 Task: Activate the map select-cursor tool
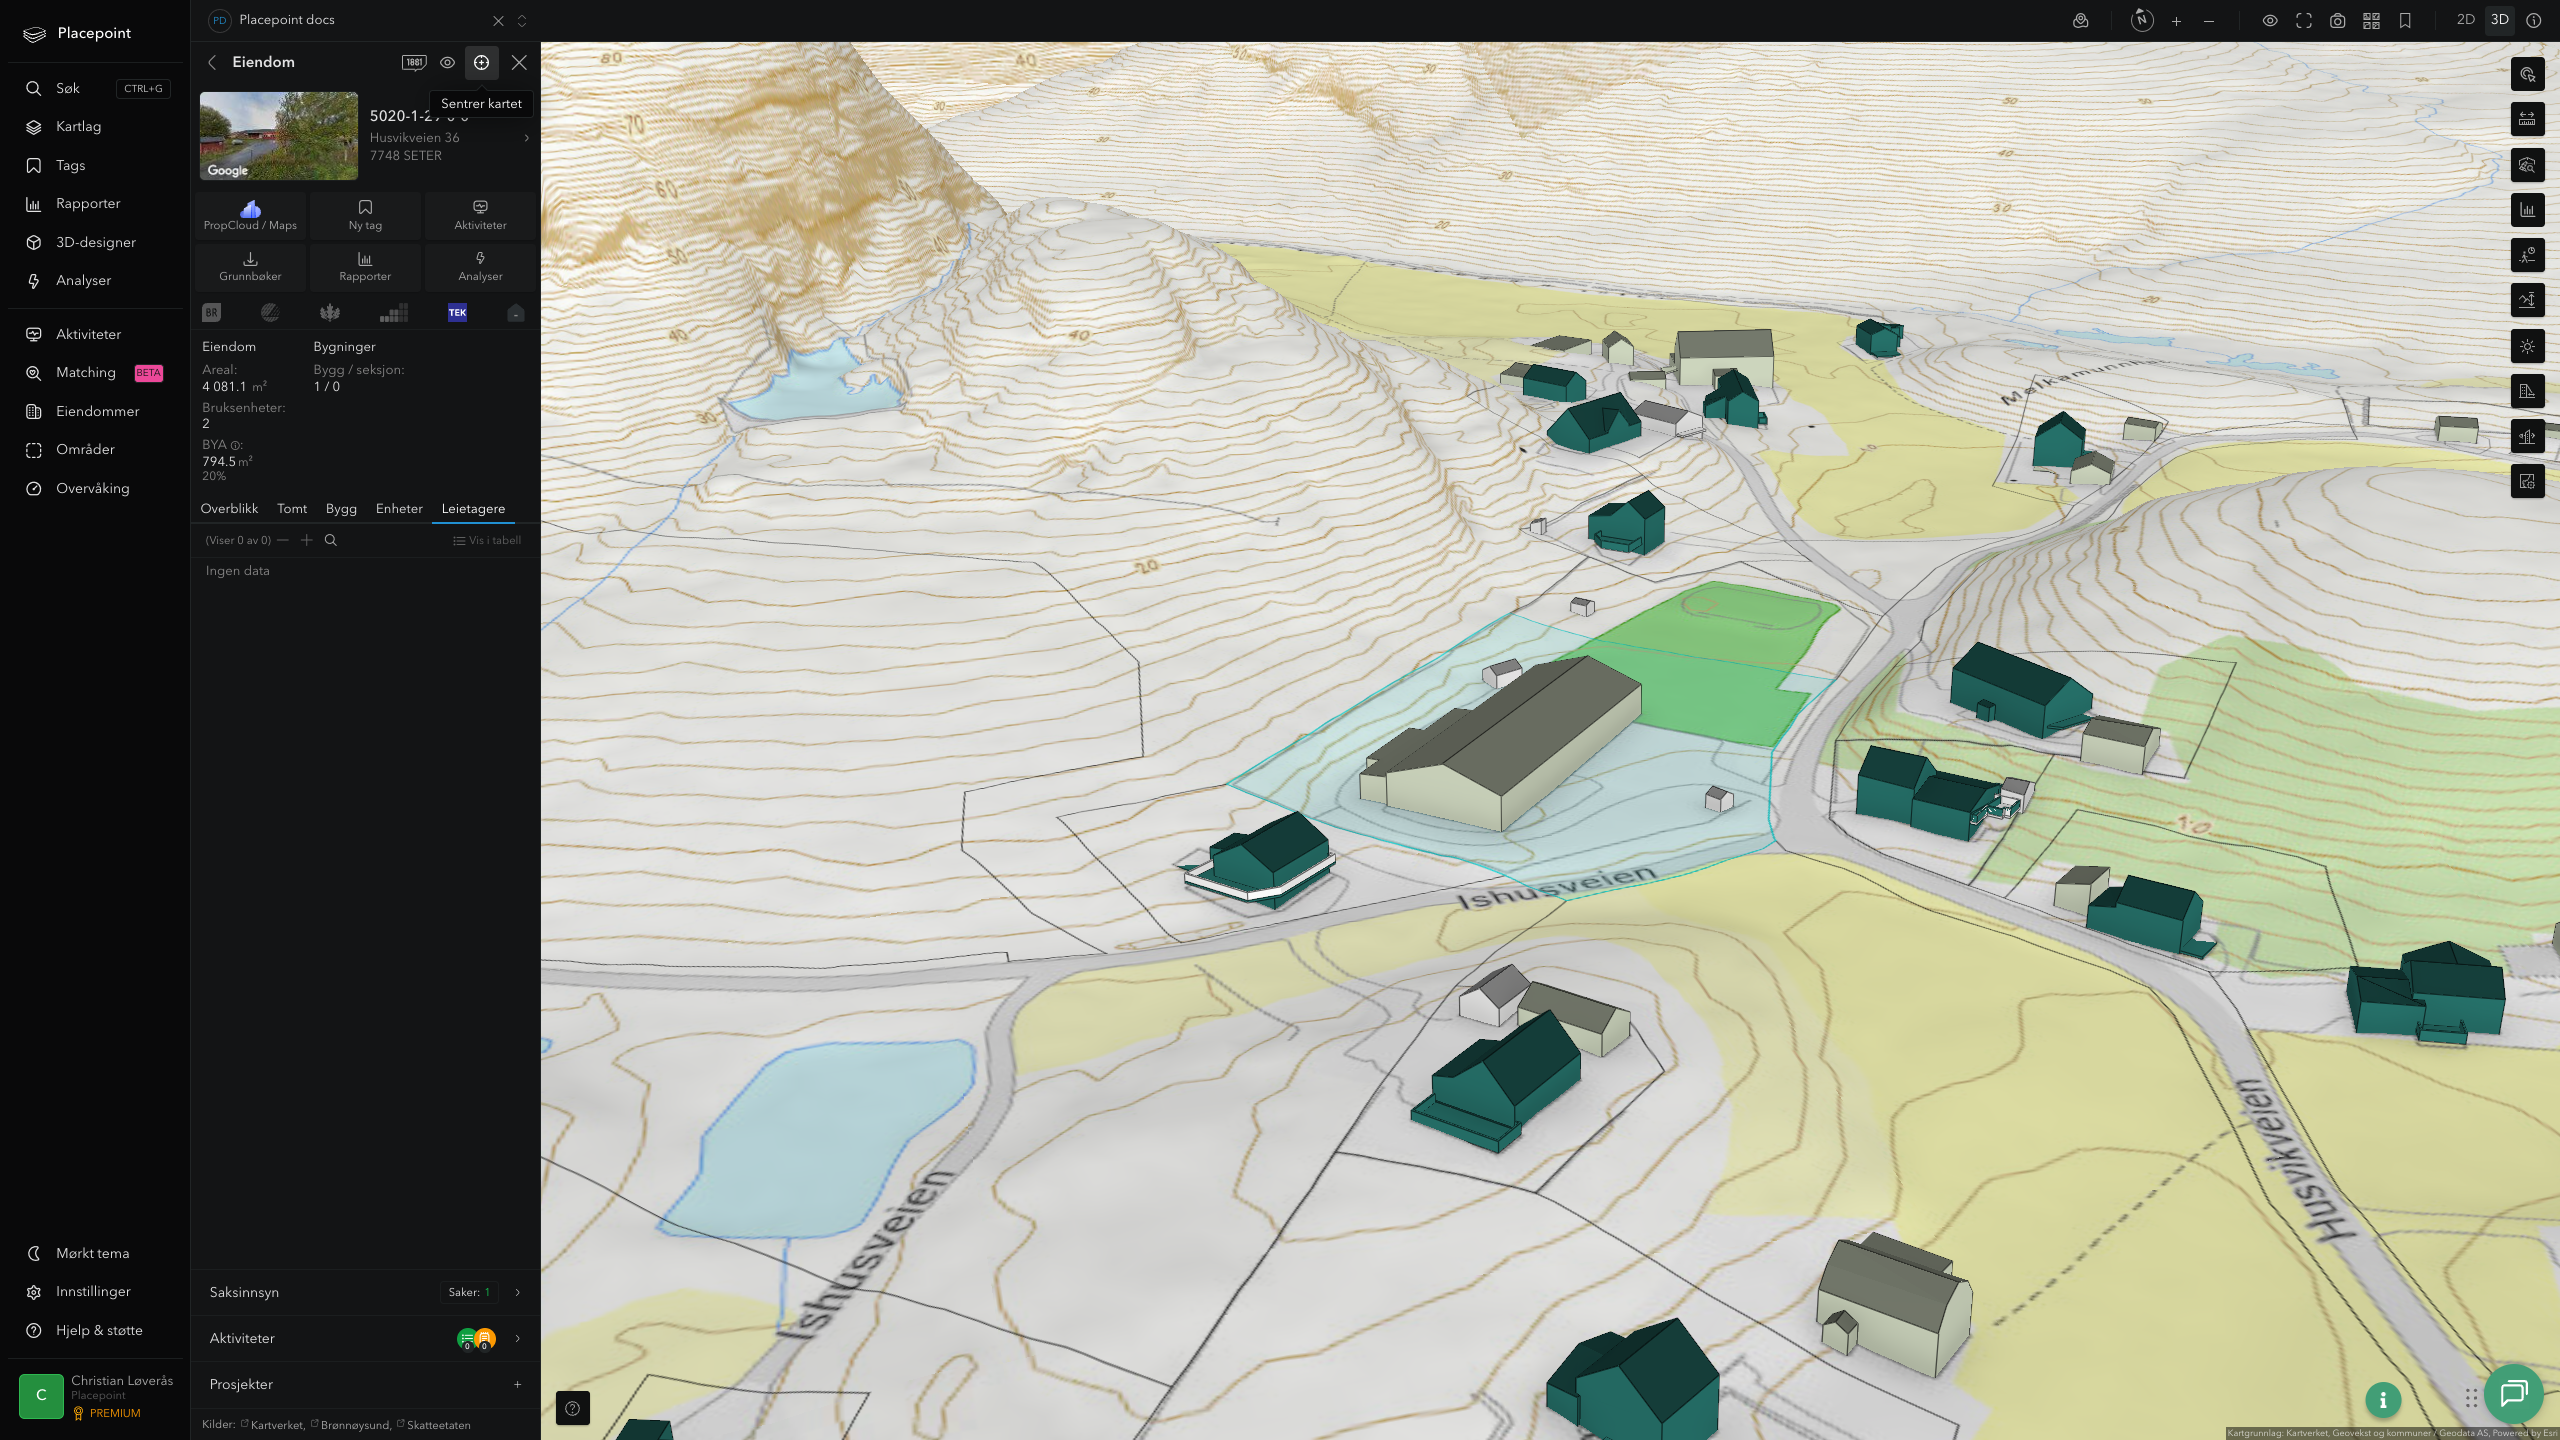2528,74
